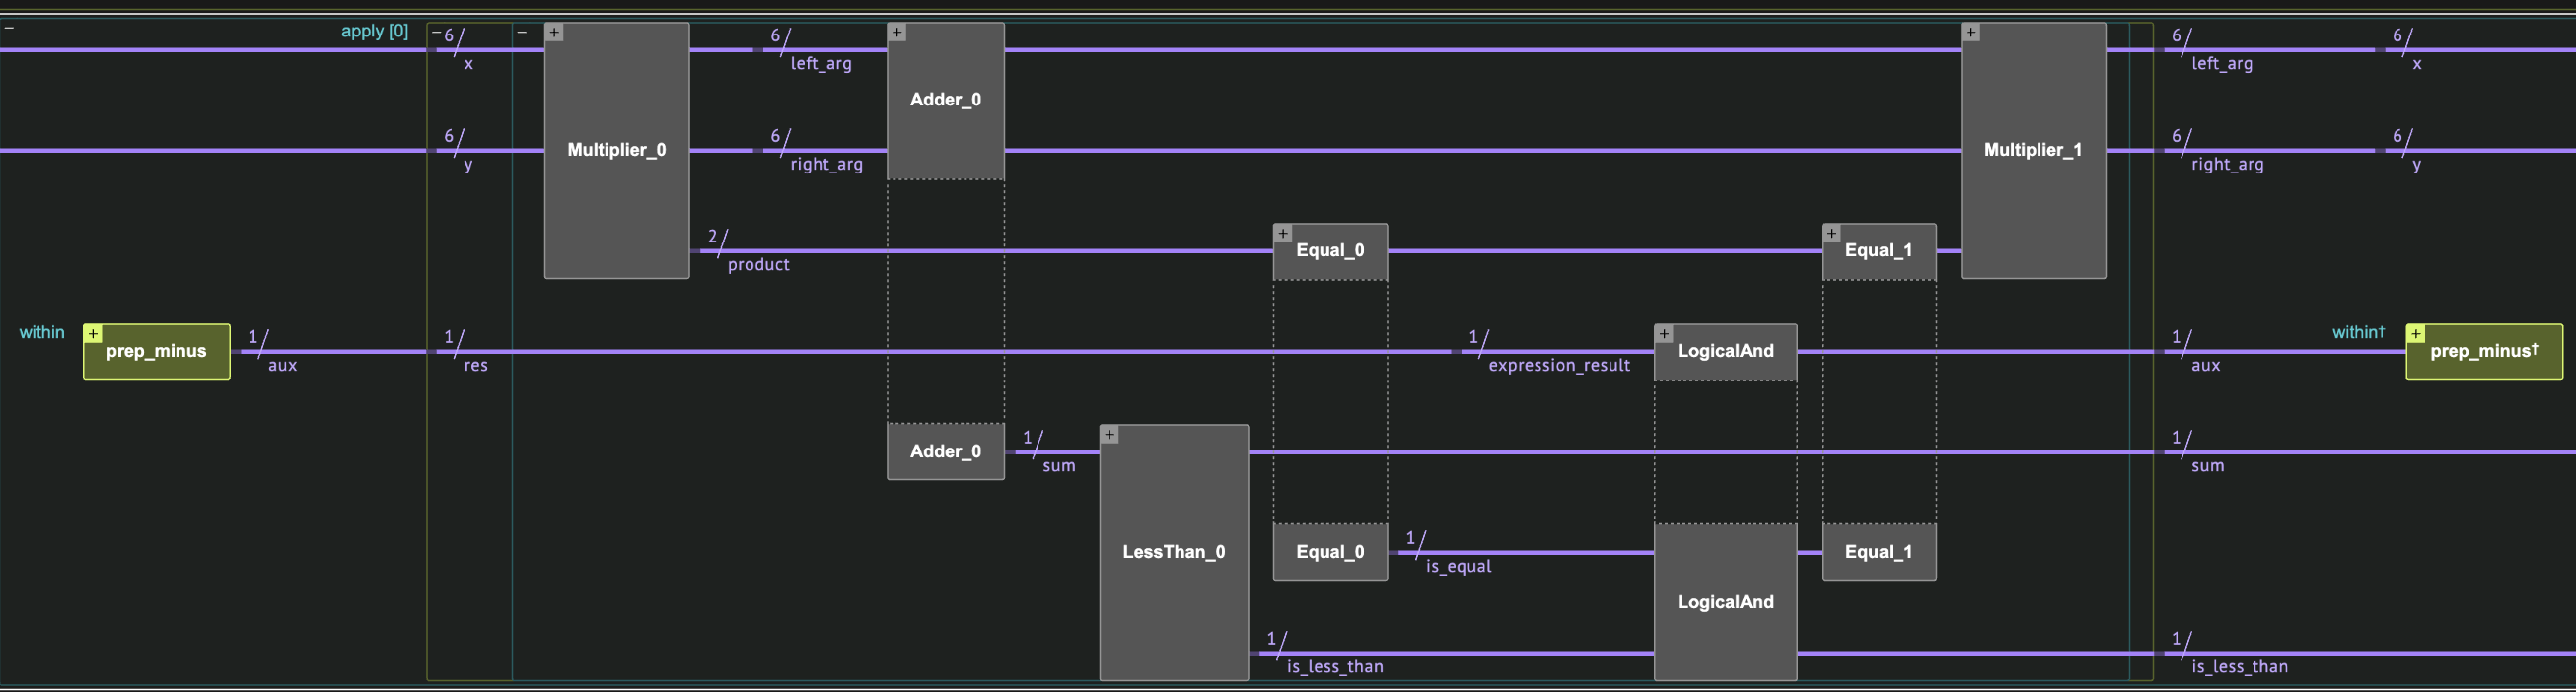This screenshot has width=2576, height=692.
Task: Click the prep_minus block body
Action: (x=157, y=352)
